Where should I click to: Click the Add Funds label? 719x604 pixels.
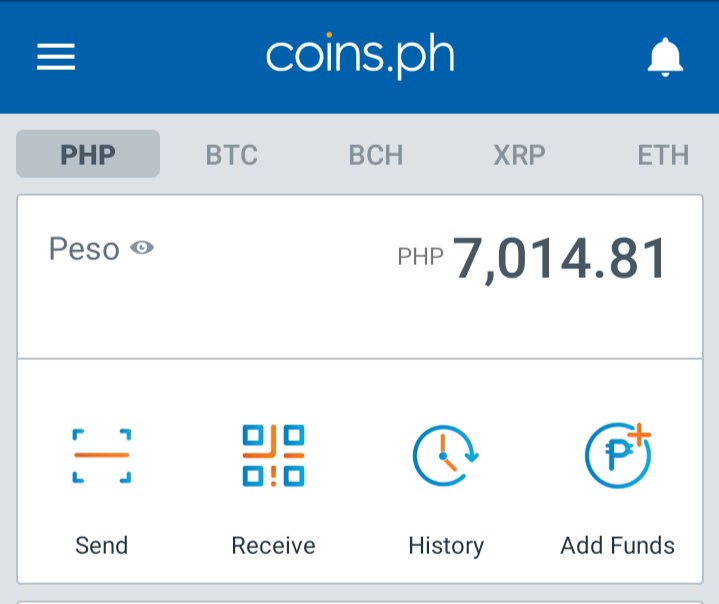tap(618, 545)
